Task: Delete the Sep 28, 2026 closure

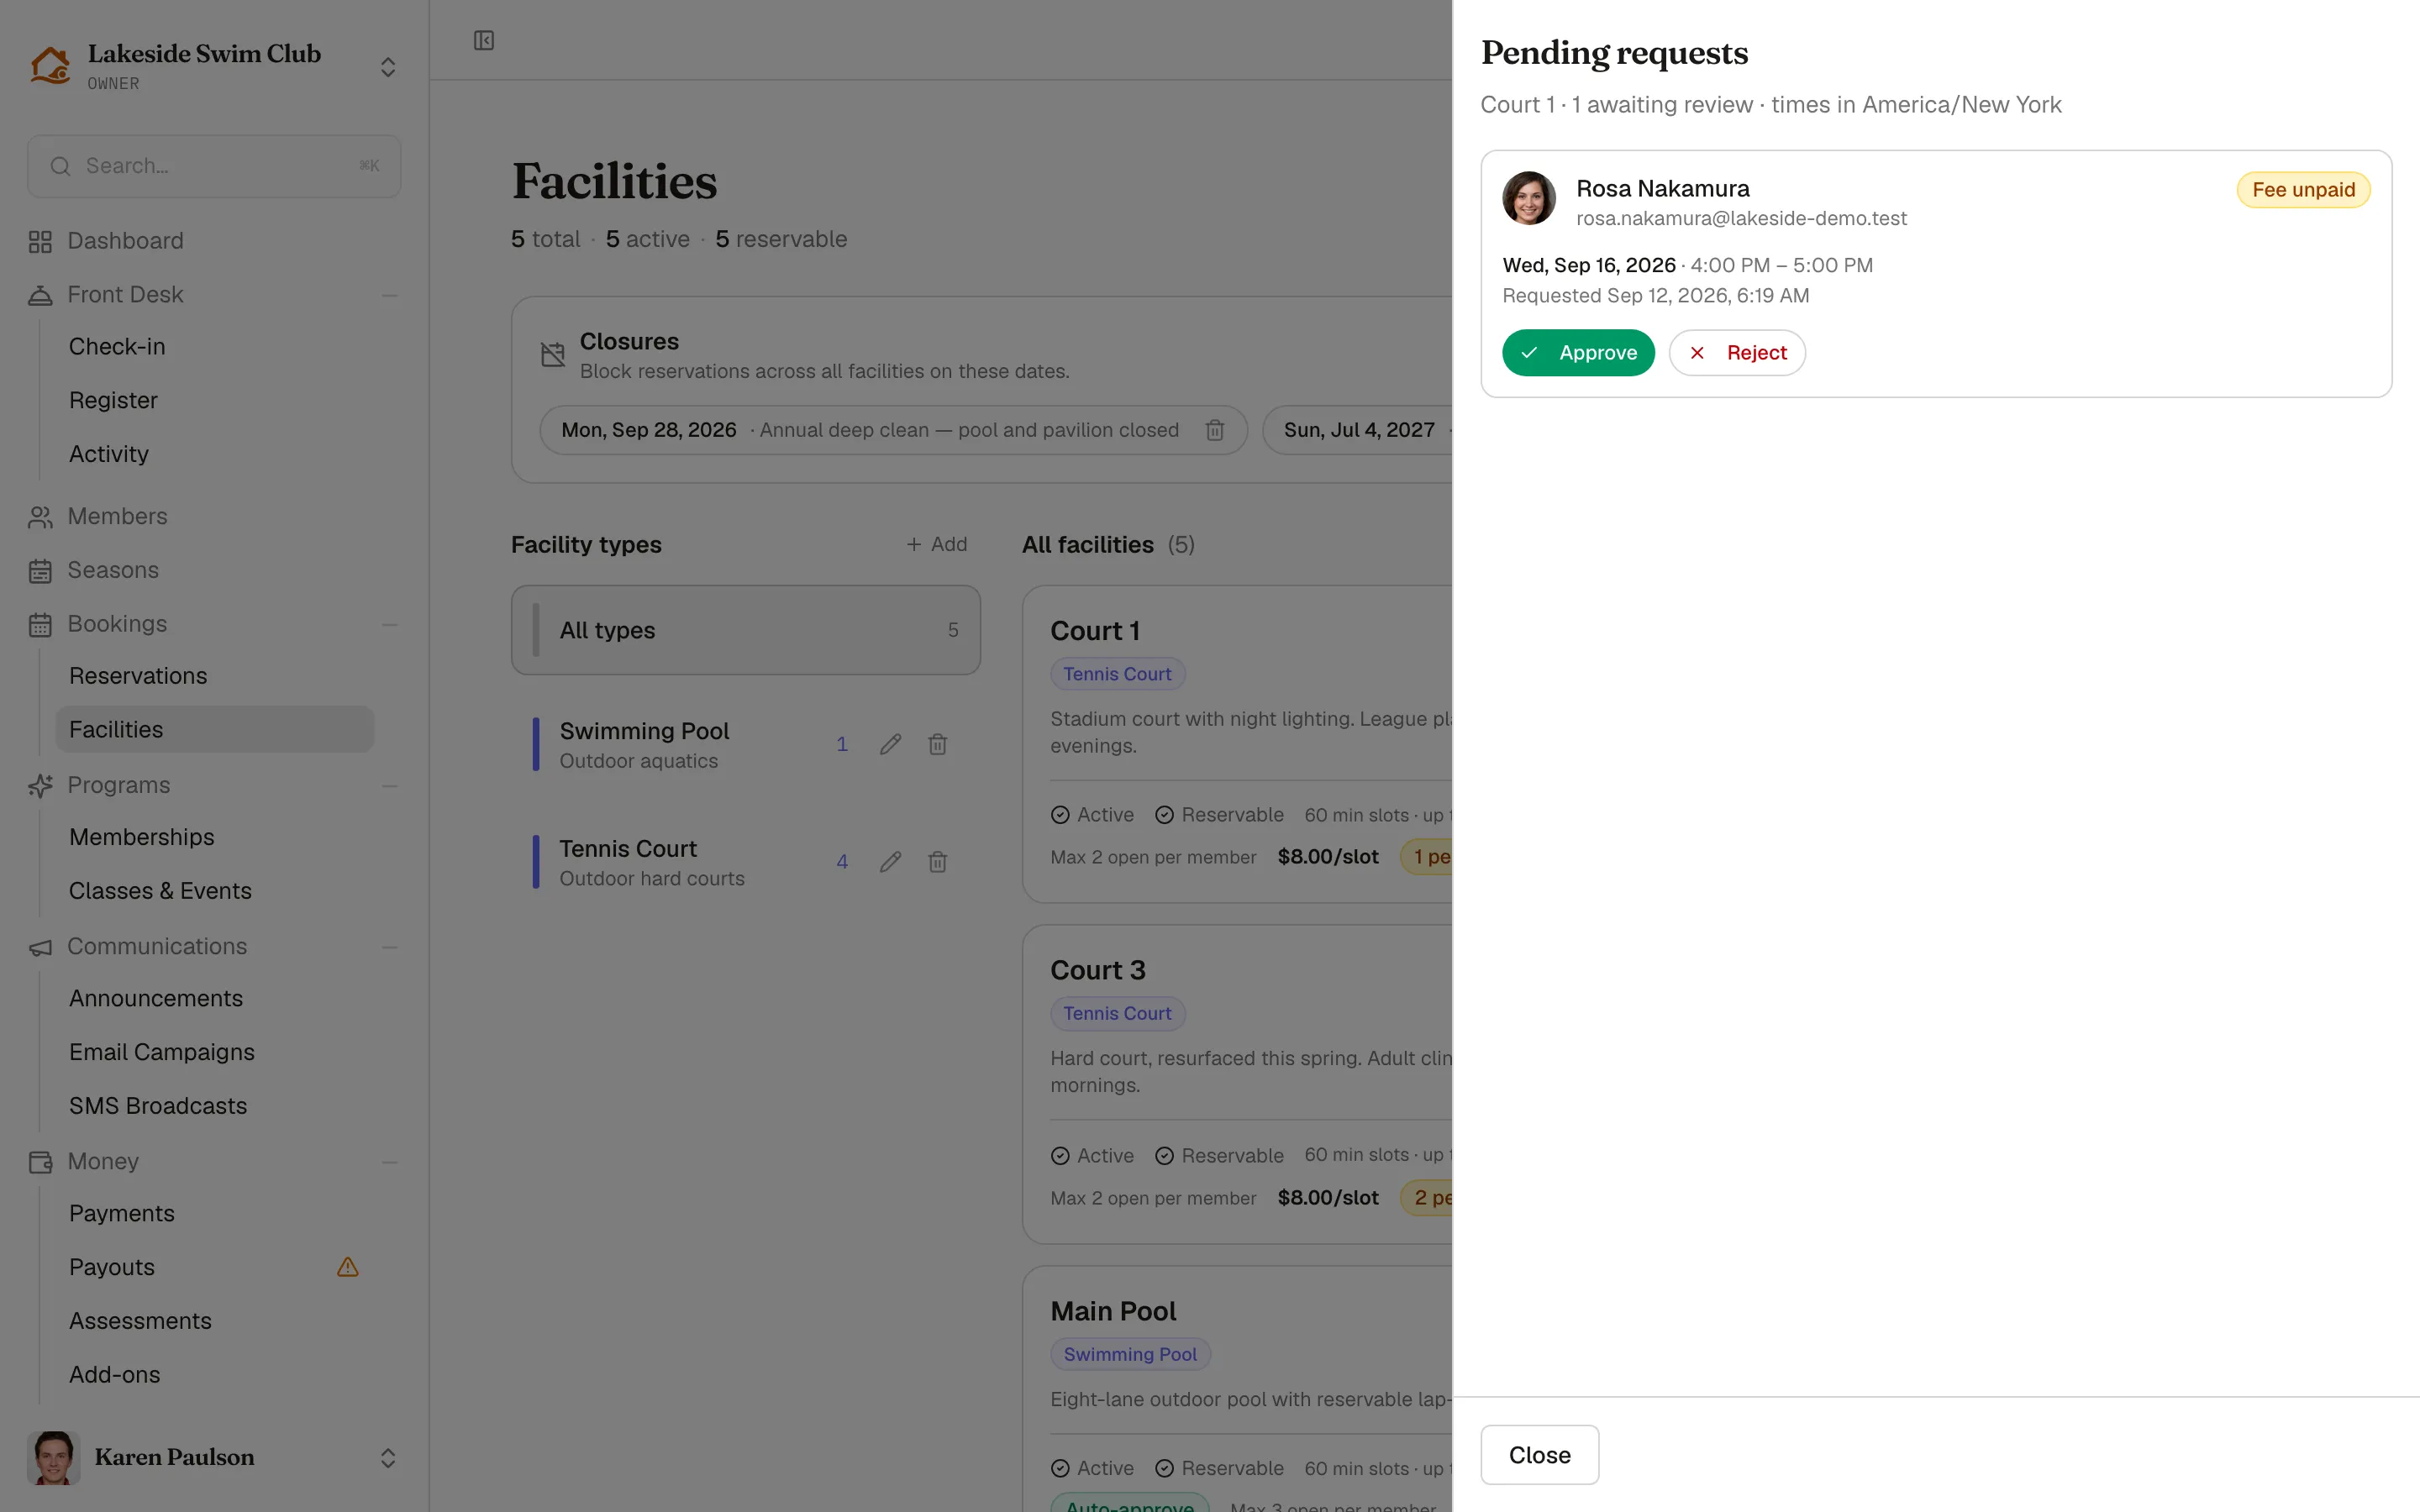Action: point(1215,430)
